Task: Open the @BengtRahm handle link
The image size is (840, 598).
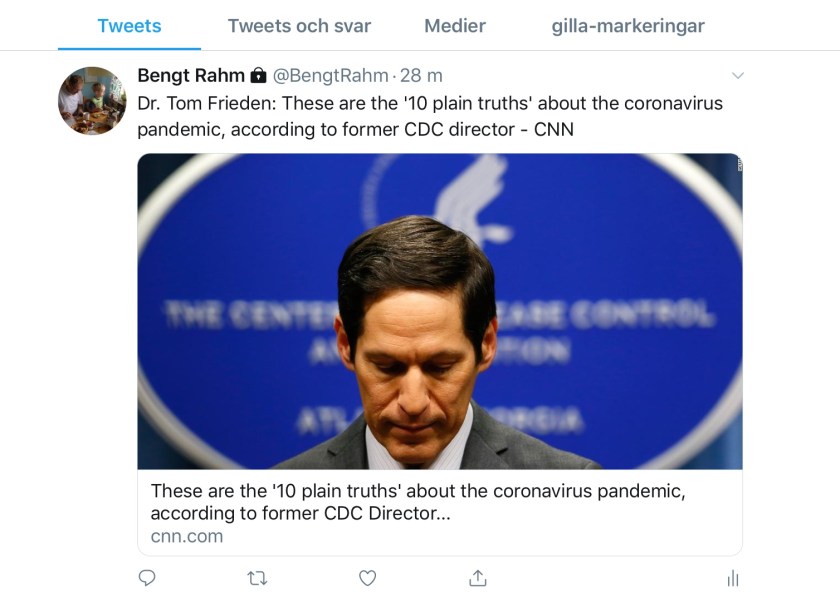Action: click(x=331, y=76)
